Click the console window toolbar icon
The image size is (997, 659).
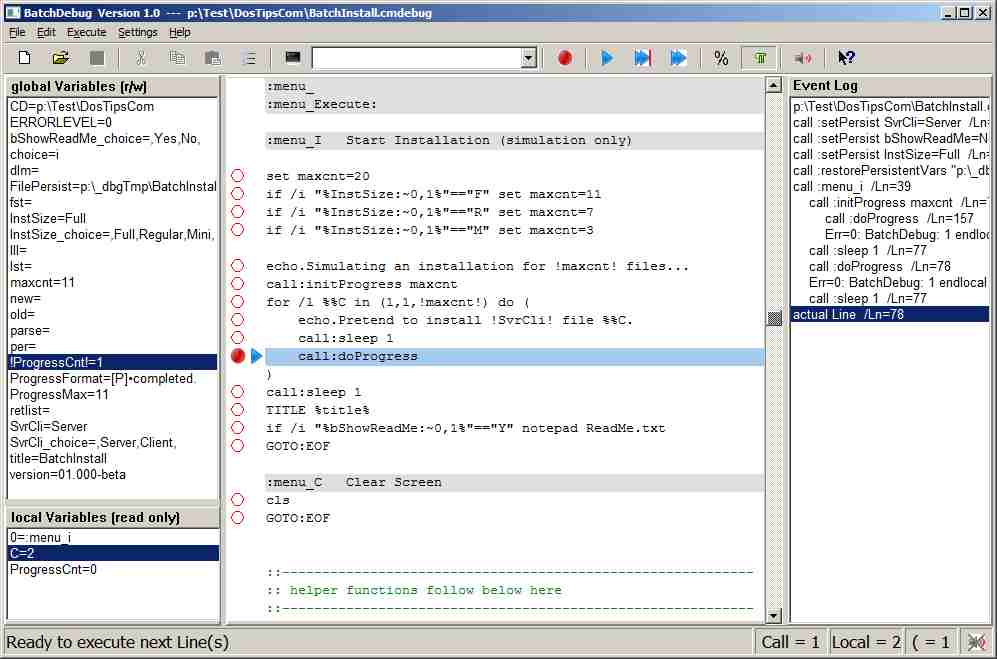292,58
